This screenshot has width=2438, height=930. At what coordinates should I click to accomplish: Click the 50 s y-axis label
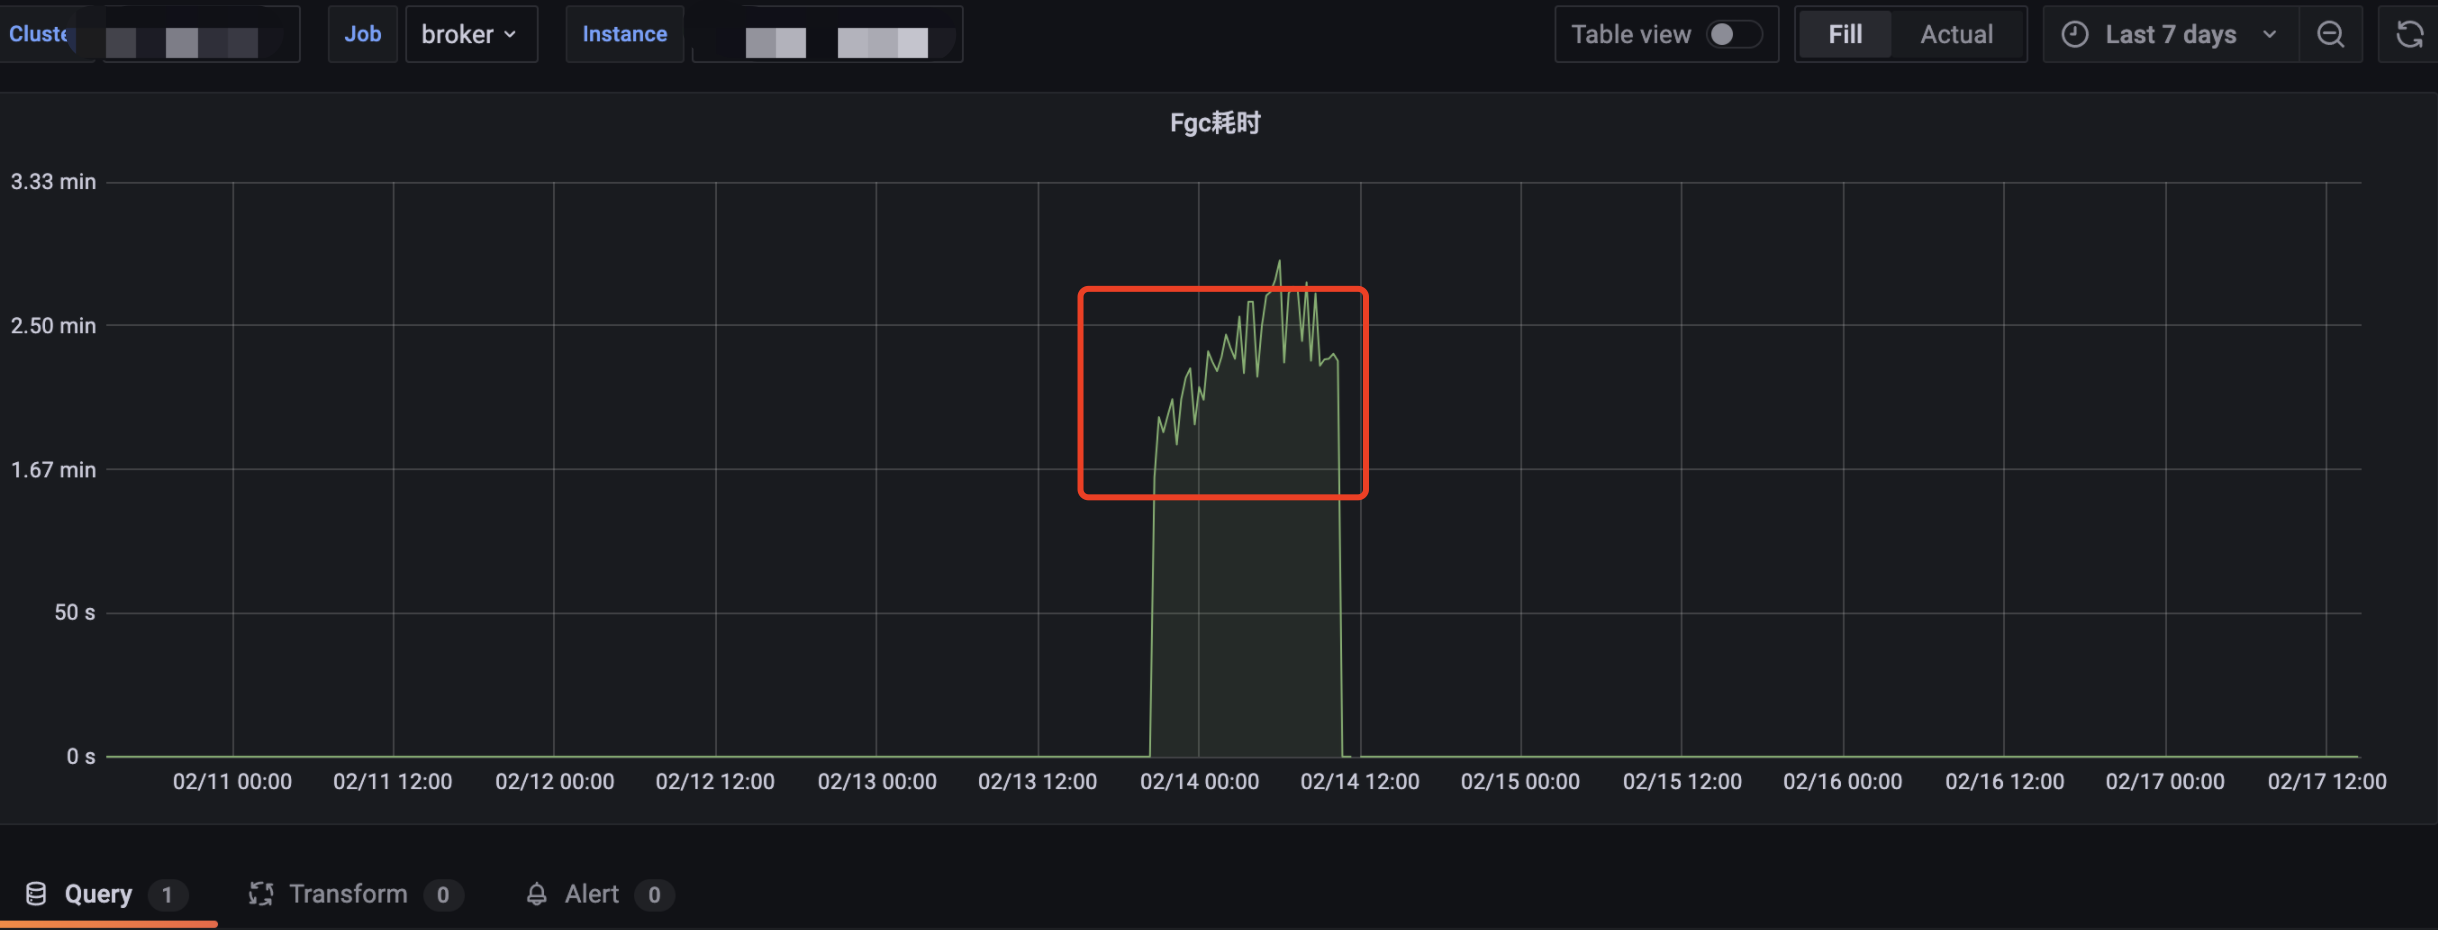[75, 613]
